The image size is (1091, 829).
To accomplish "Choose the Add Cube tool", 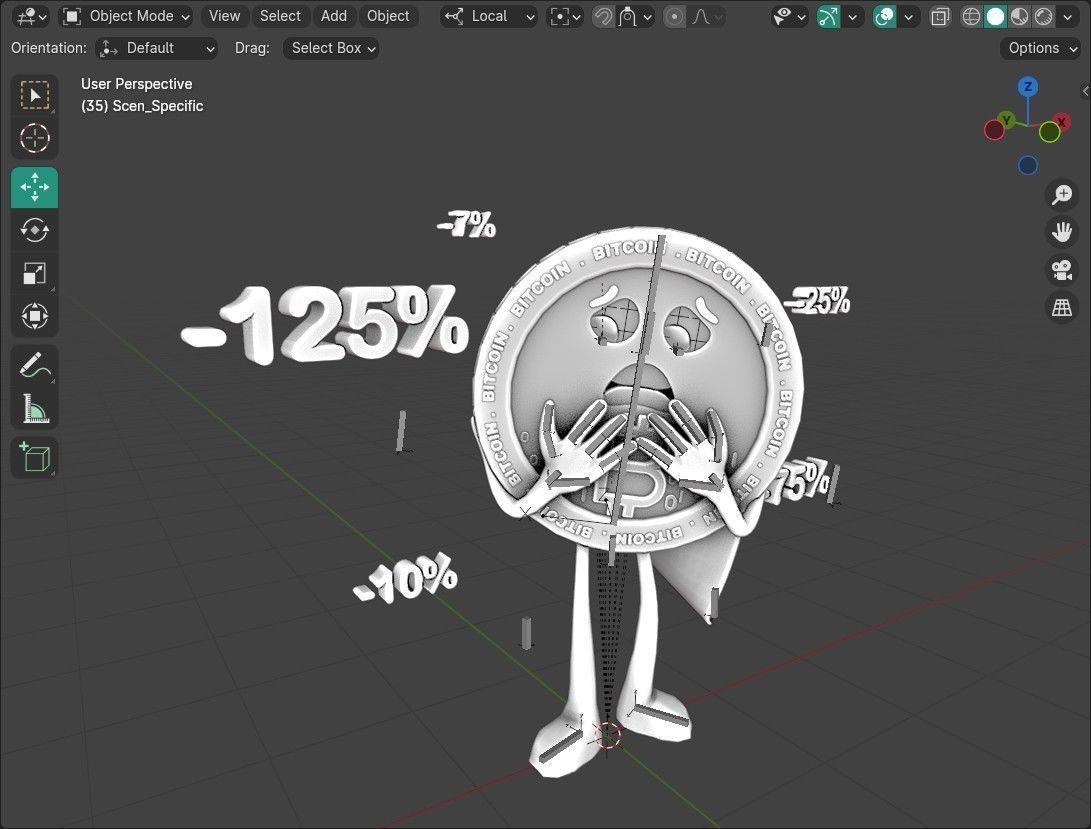I will click(x=34, y=458).
